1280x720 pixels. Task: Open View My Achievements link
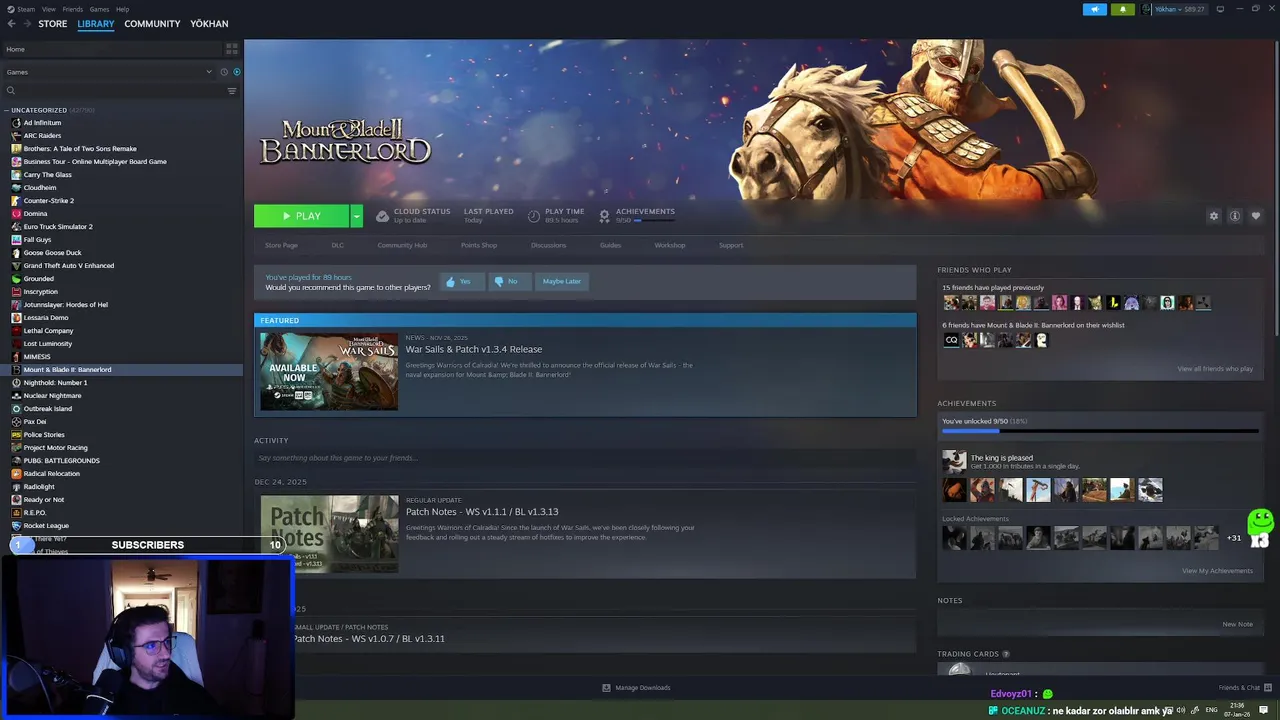1217,571
